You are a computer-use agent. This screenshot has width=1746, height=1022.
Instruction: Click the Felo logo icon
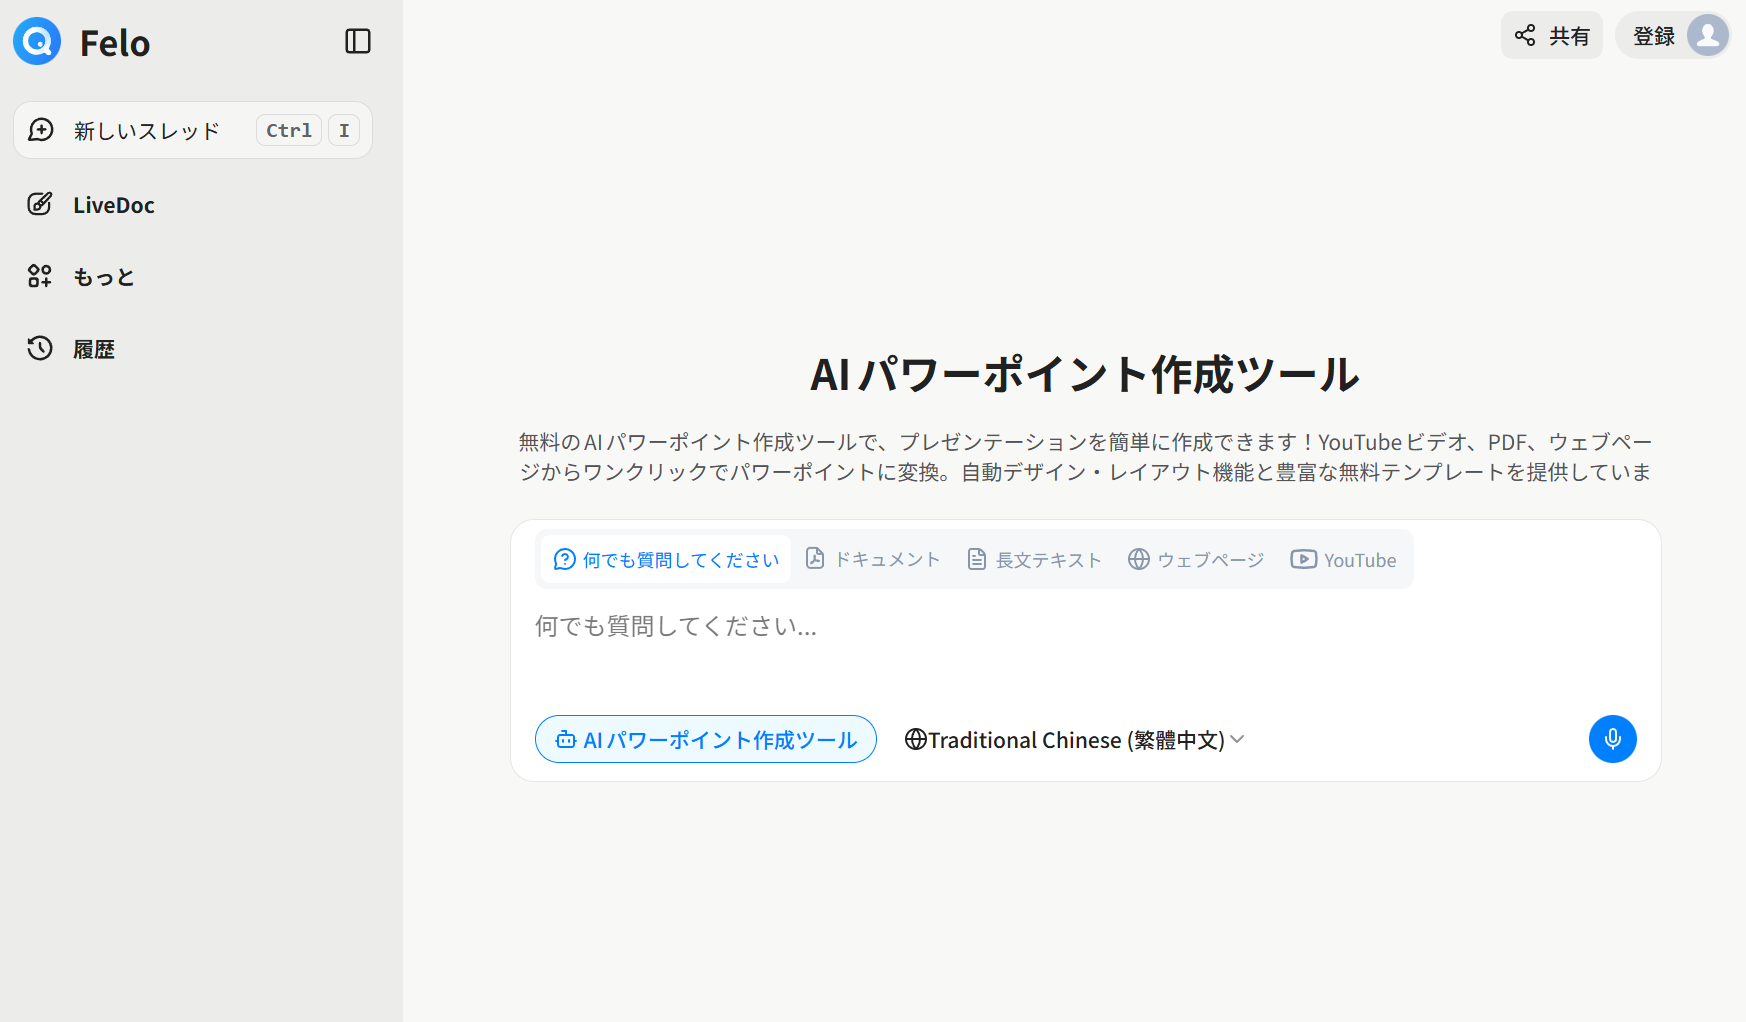click(37, 42)
